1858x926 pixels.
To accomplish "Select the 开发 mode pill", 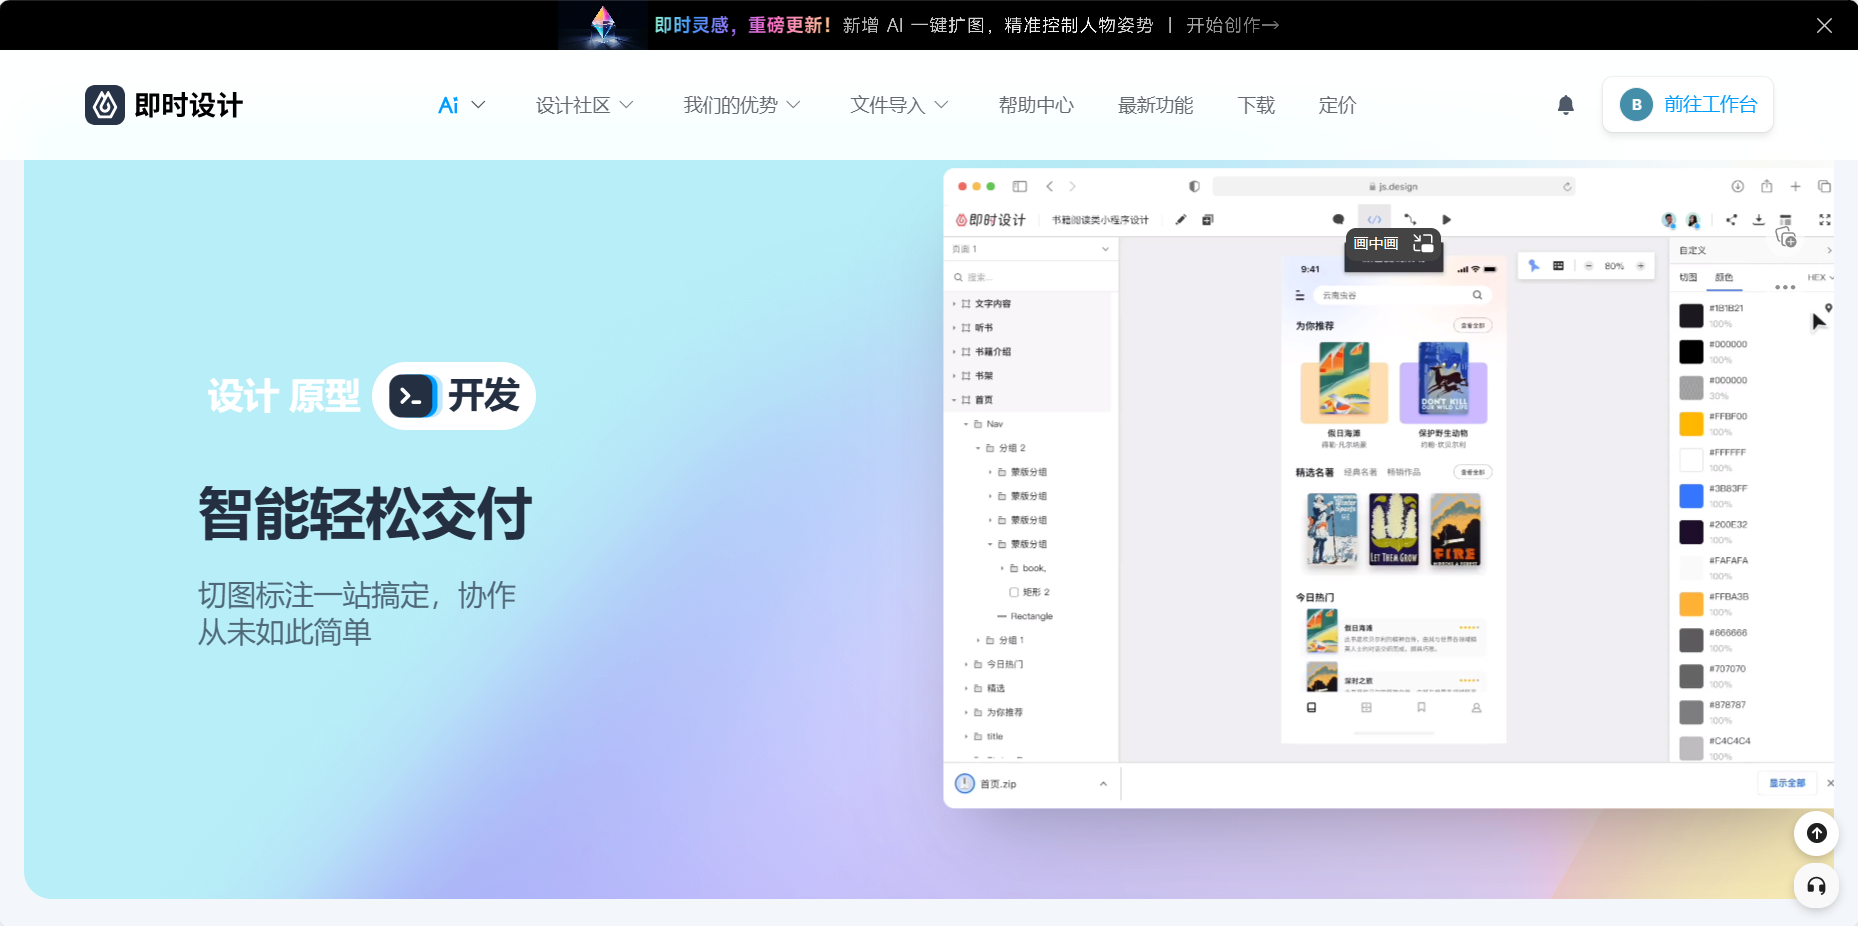I will [x=454, y=396].
